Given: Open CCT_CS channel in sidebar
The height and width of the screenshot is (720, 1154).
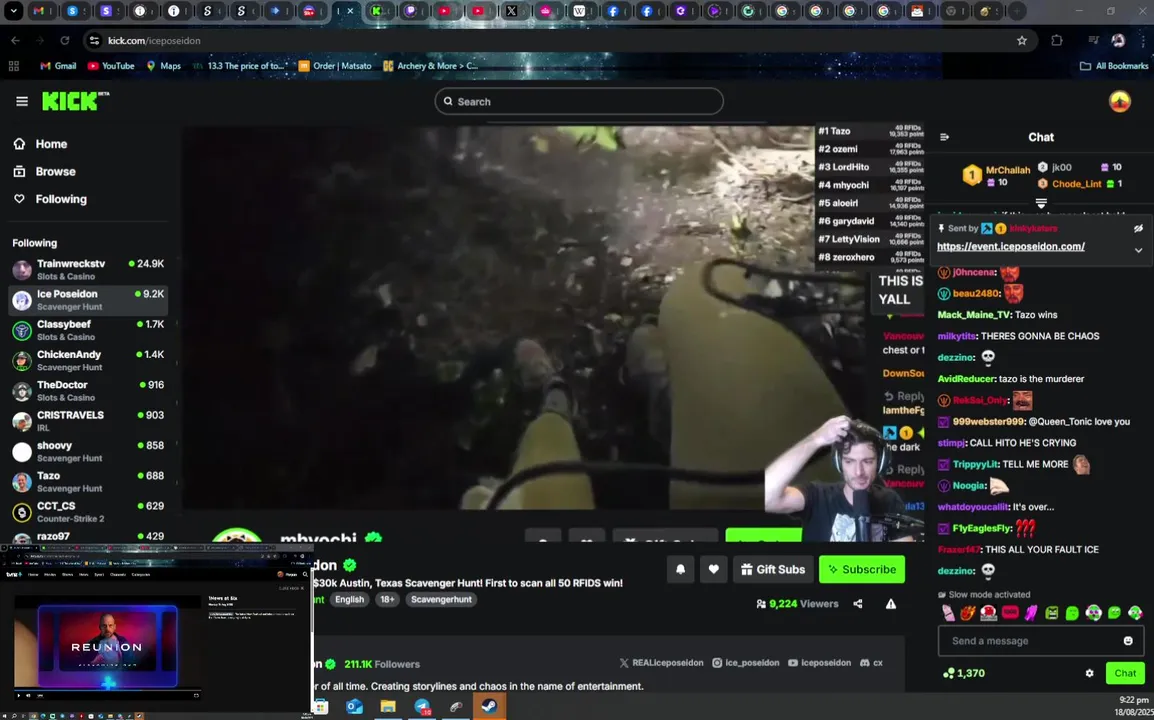Looking at the screenshot, I should pyautogui.click(x=88, y=512).
